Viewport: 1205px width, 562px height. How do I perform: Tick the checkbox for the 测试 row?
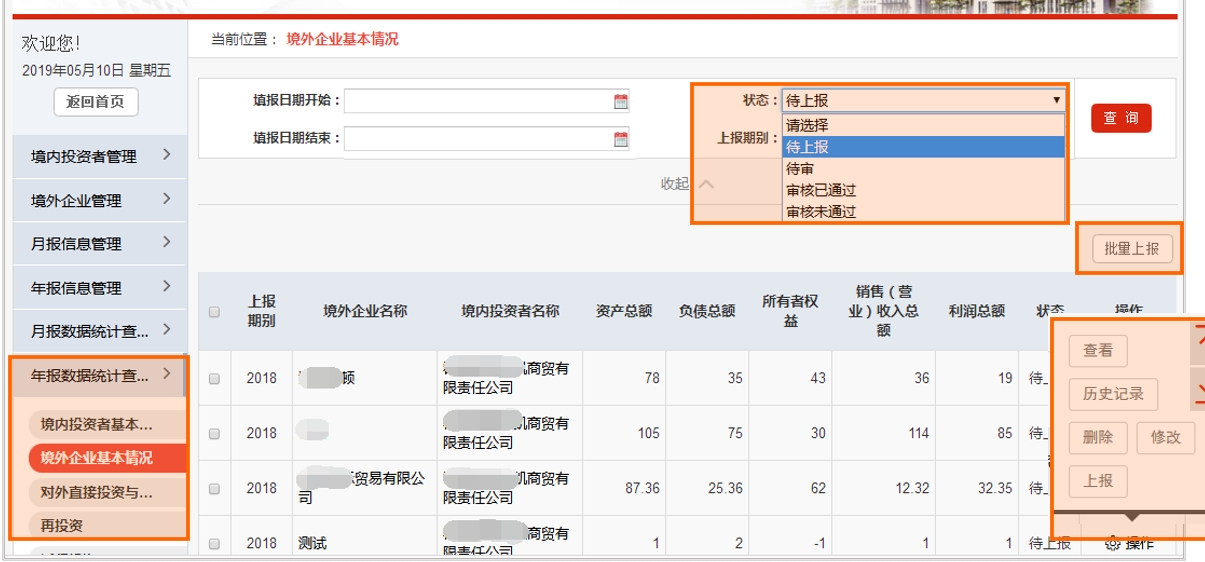(214, 544)
